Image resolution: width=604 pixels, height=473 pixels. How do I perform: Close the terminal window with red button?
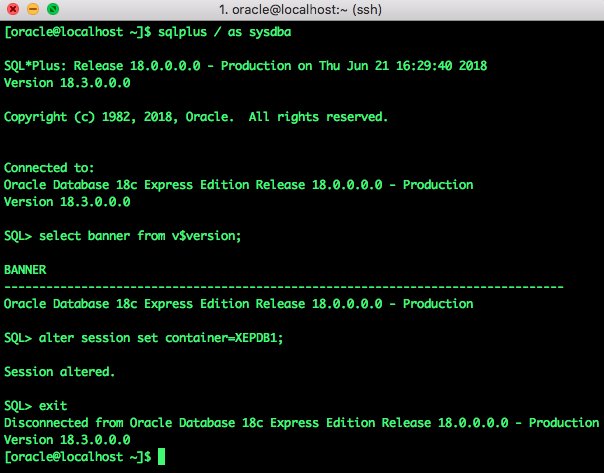(13, 9)
